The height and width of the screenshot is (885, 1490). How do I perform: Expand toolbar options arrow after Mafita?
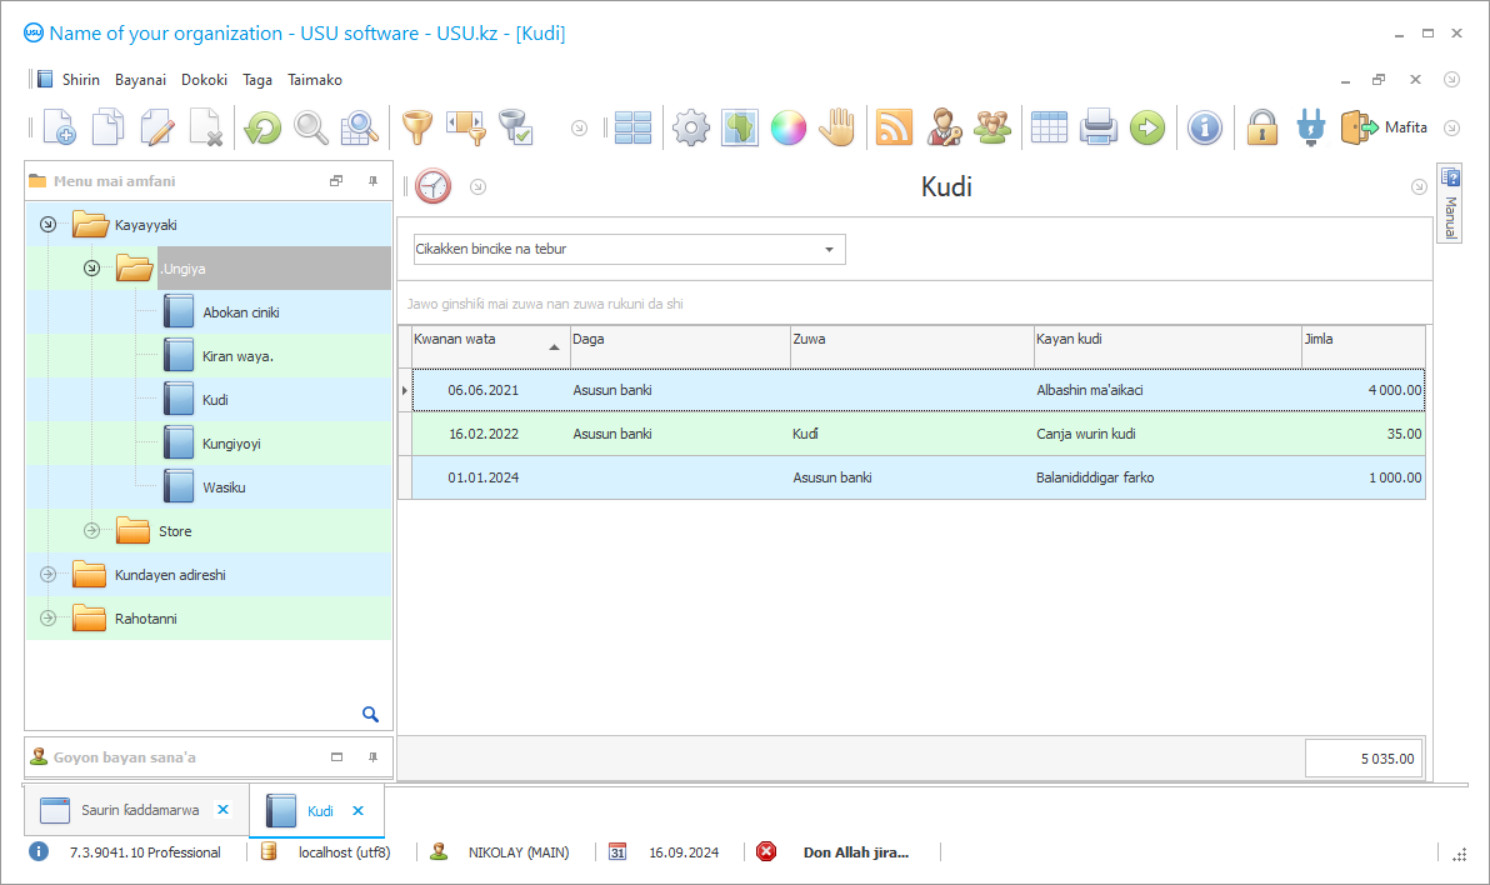[x=1452, y=128]
